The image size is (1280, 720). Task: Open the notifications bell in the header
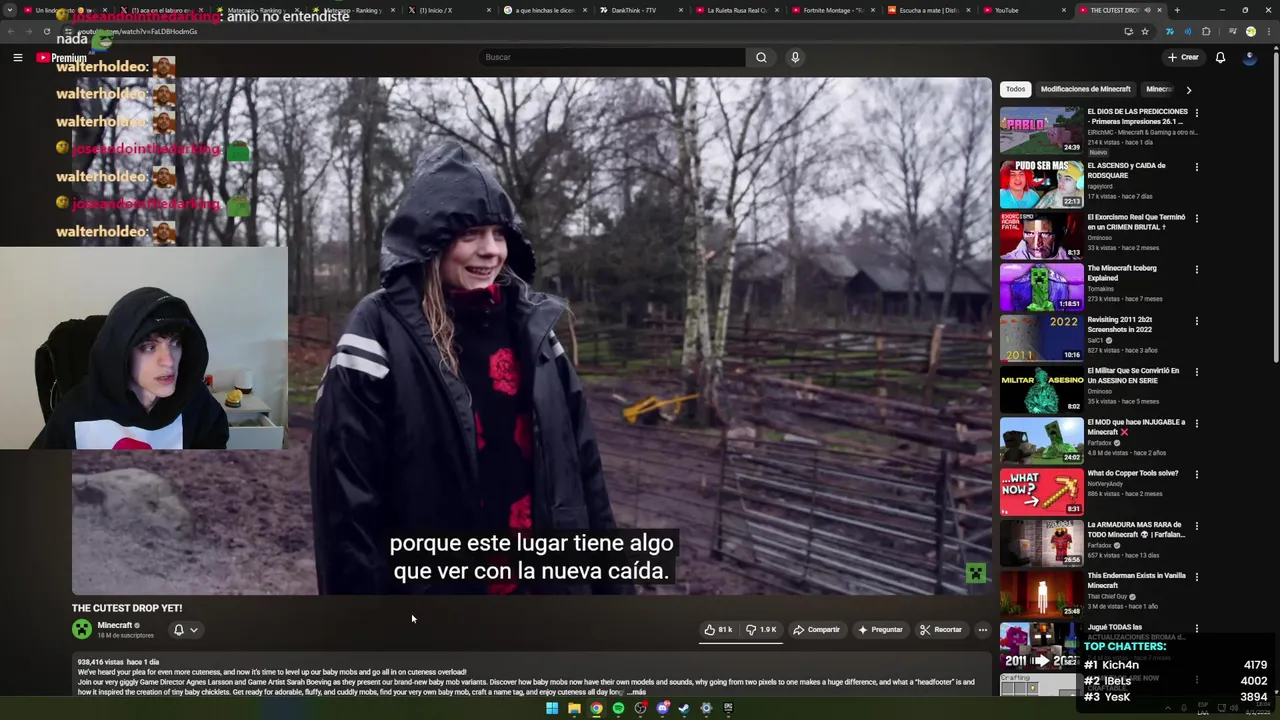(x=1220, y=57)
